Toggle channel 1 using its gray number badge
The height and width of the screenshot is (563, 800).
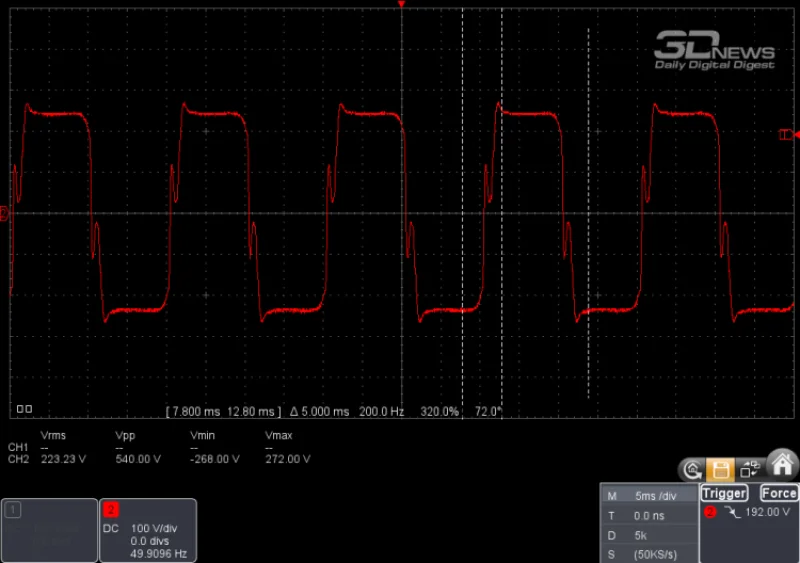pos(13,510)
